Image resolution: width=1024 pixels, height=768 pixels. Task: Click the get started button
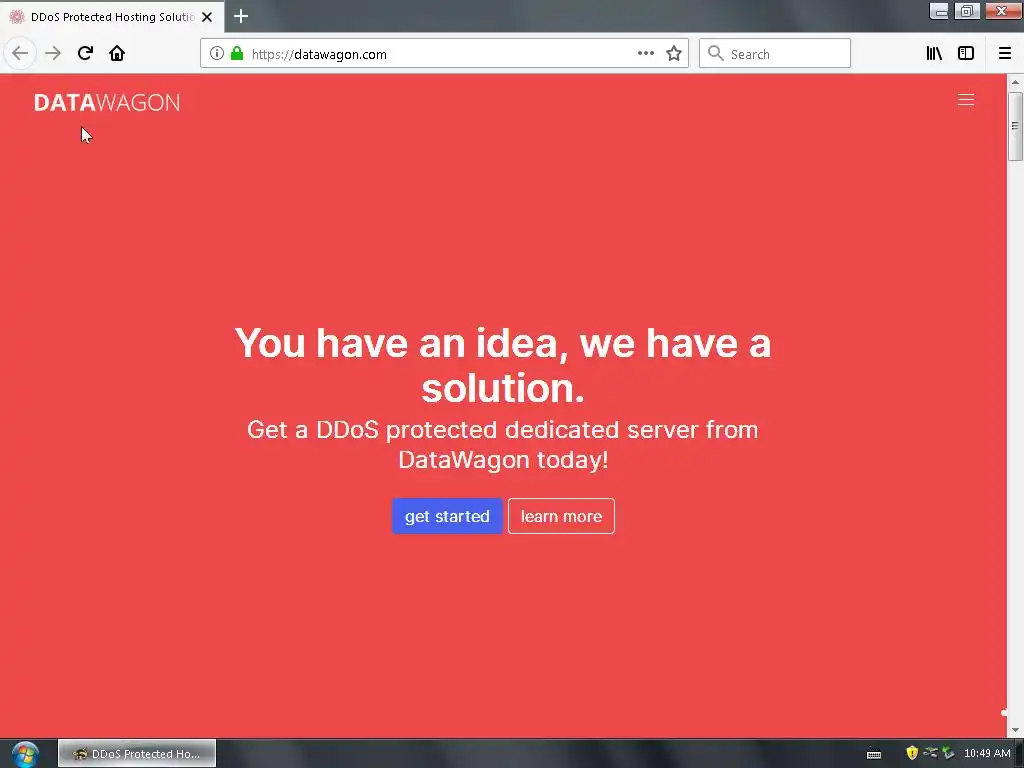tap(447, 516)
